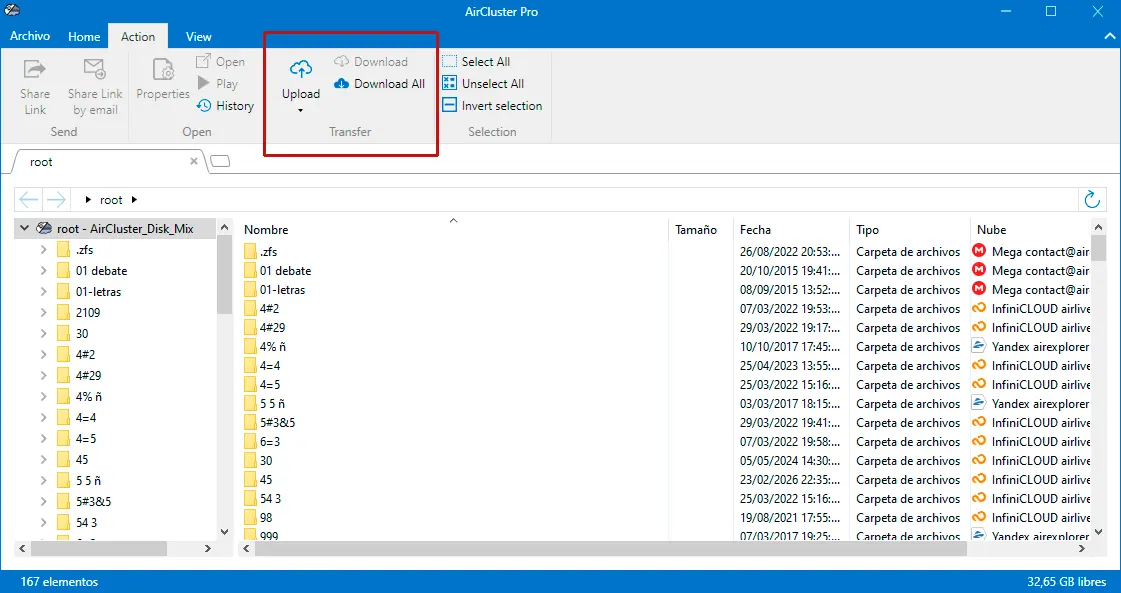
Task: Sort by Tipo column header
Action: coord(909,230)
